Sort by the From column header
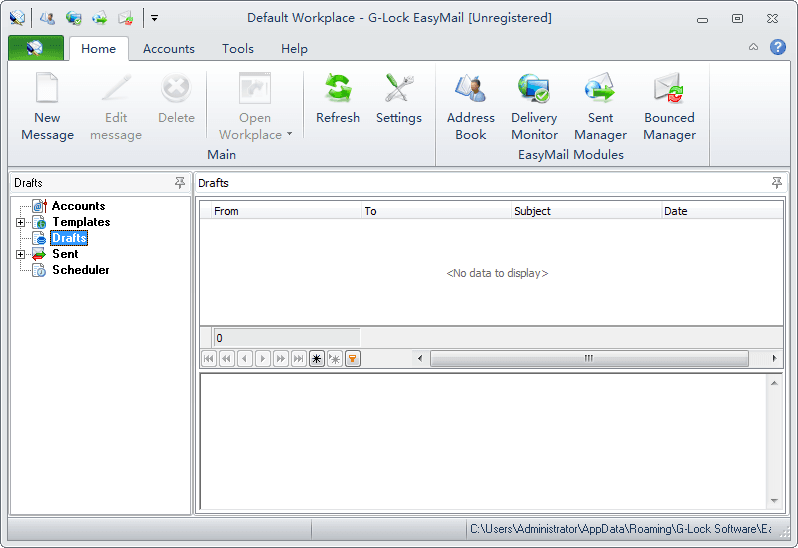The image size is (798, 548). 287,211
